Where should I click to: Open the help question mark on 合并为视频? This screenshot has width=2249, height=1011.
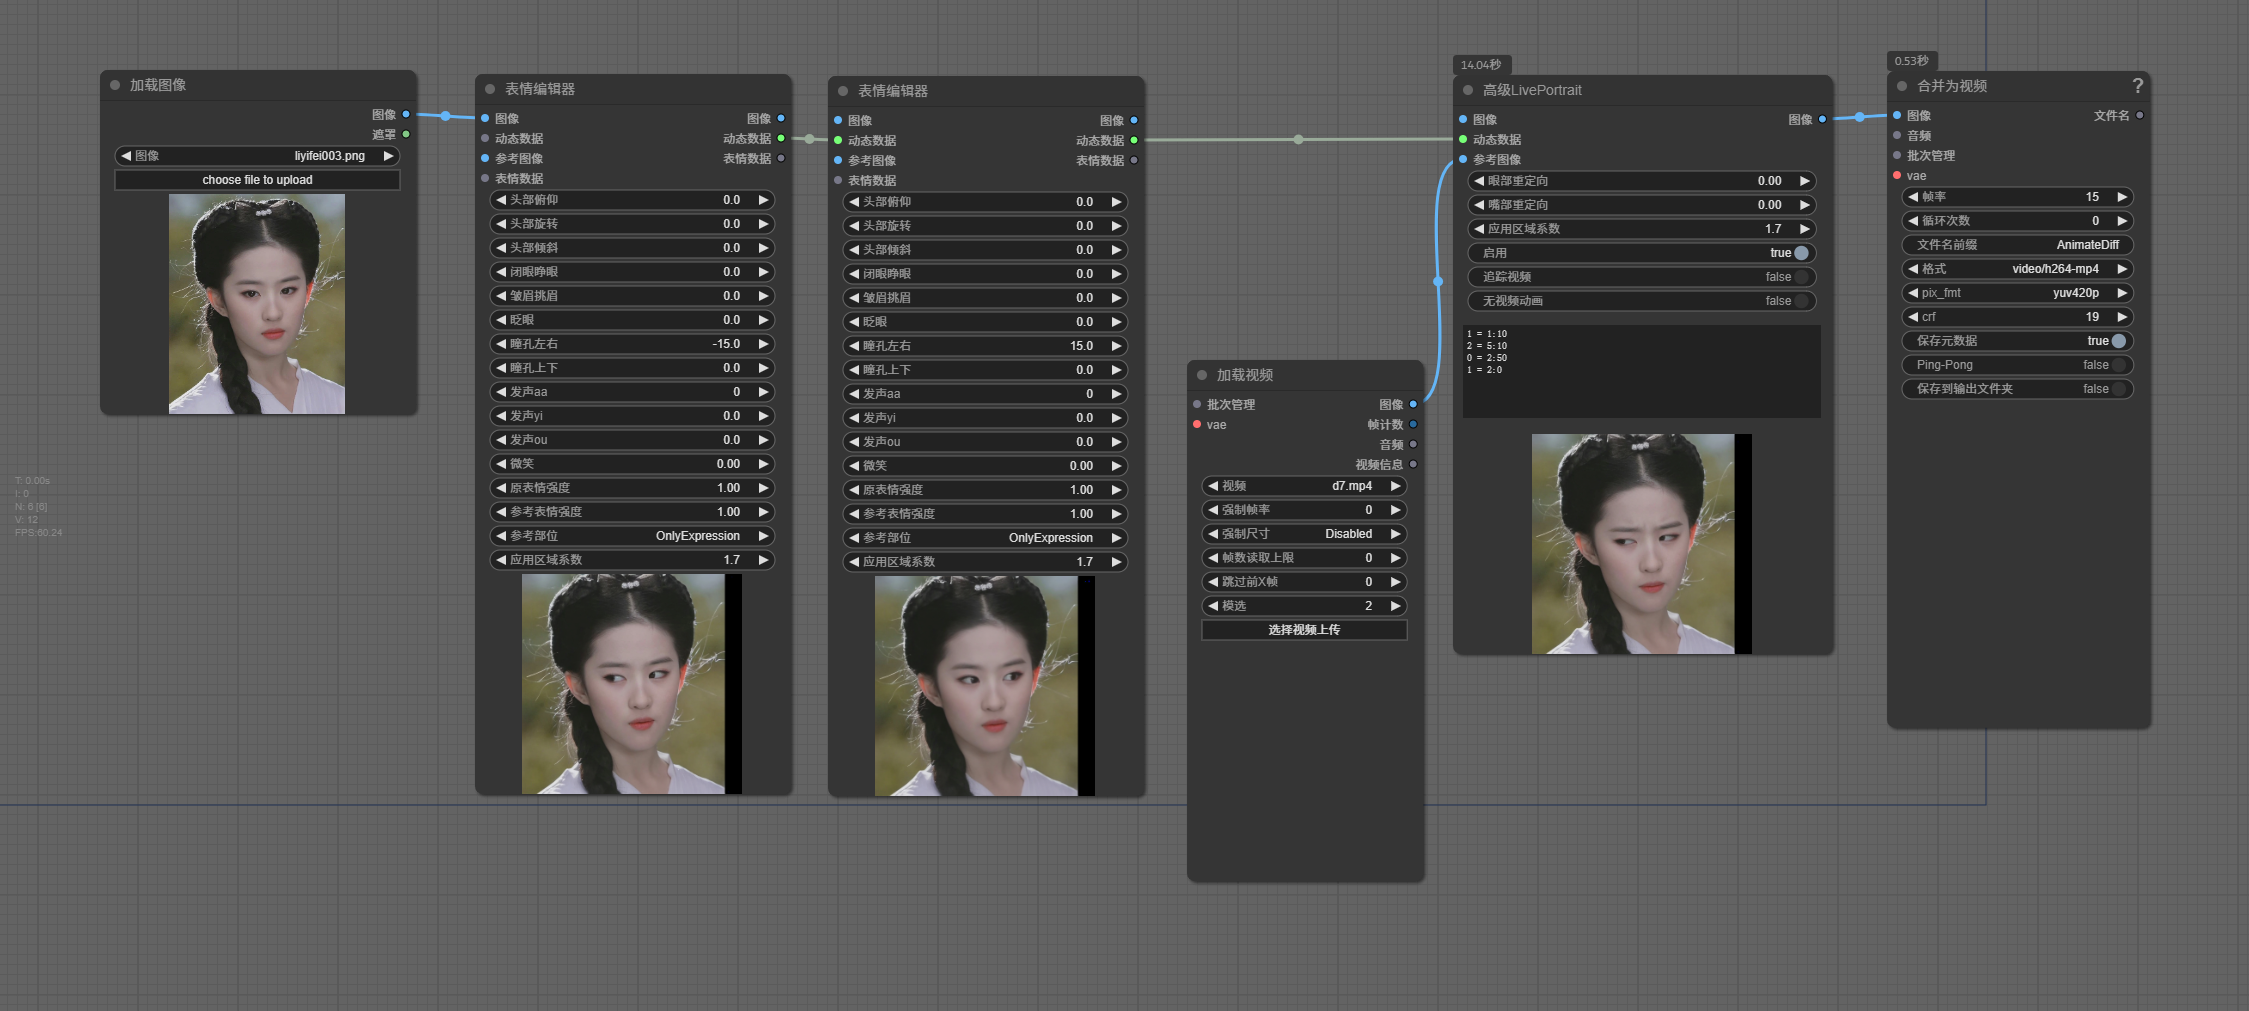pos(2137,86)
